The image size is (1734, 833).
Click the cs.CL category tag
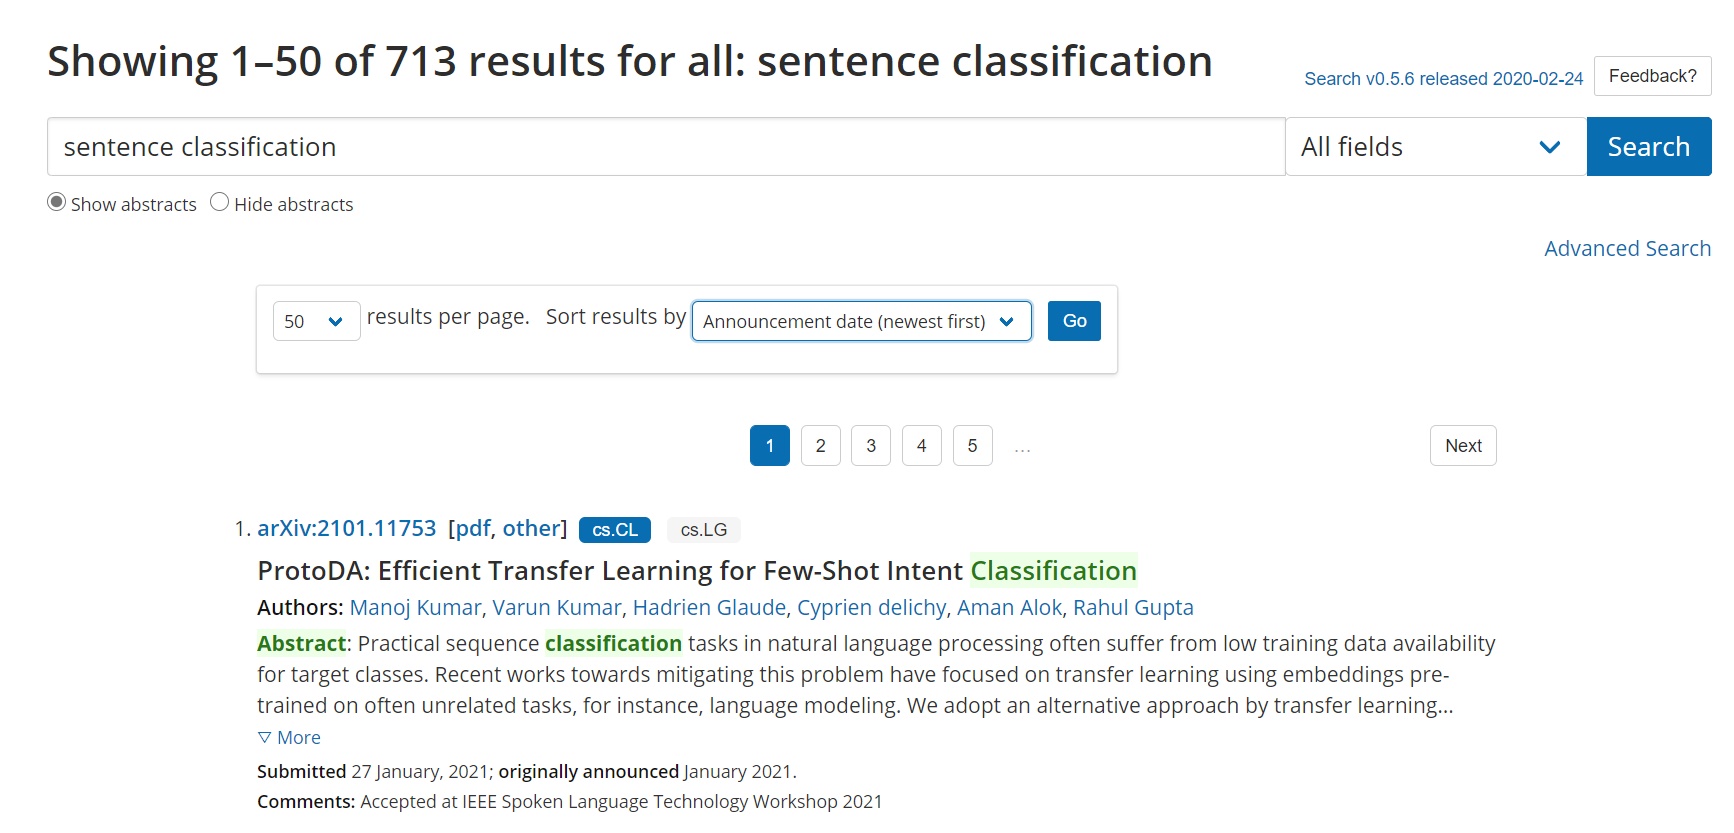point(615,530)
